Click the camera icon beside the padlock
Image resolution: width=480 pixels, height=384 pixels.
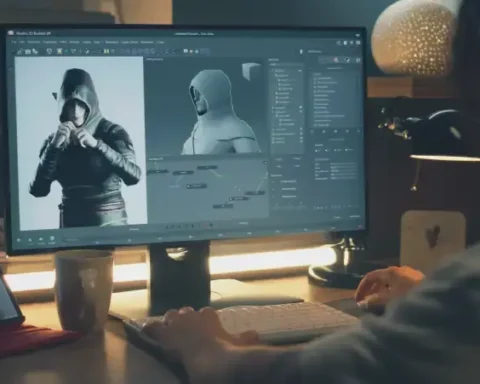click(x=28, y=52)
